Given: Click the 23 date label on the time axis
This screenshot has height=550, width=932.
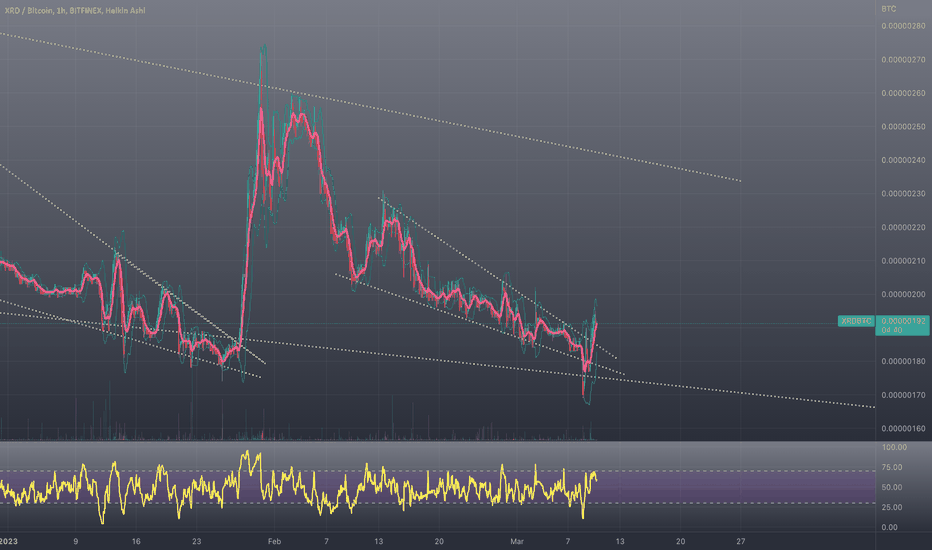Looking at the screenshot, I should (x=197, y=542).
